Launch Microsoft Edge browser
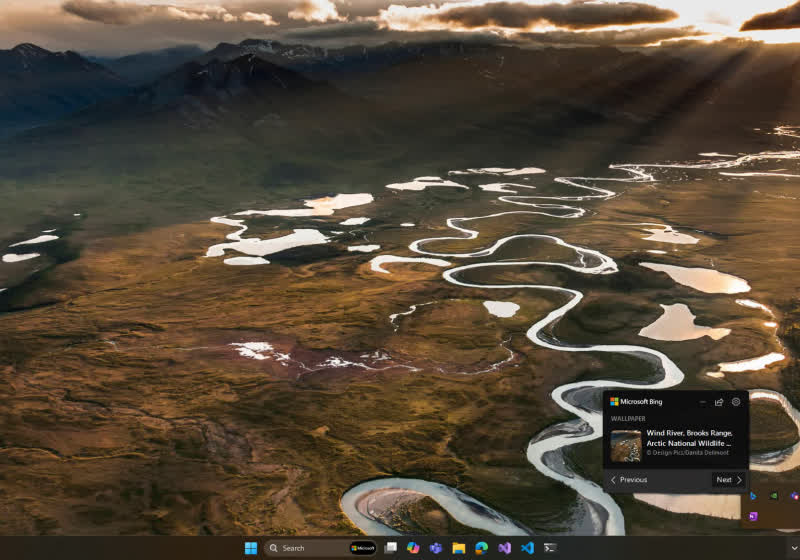 tap(481, 548)
